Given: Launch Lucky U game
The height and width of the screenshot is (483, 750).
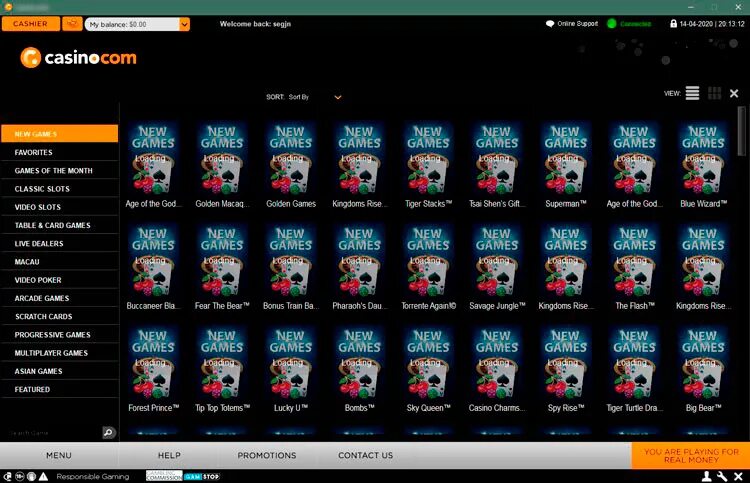Looking at the screenshot, I should coord(291,363).
